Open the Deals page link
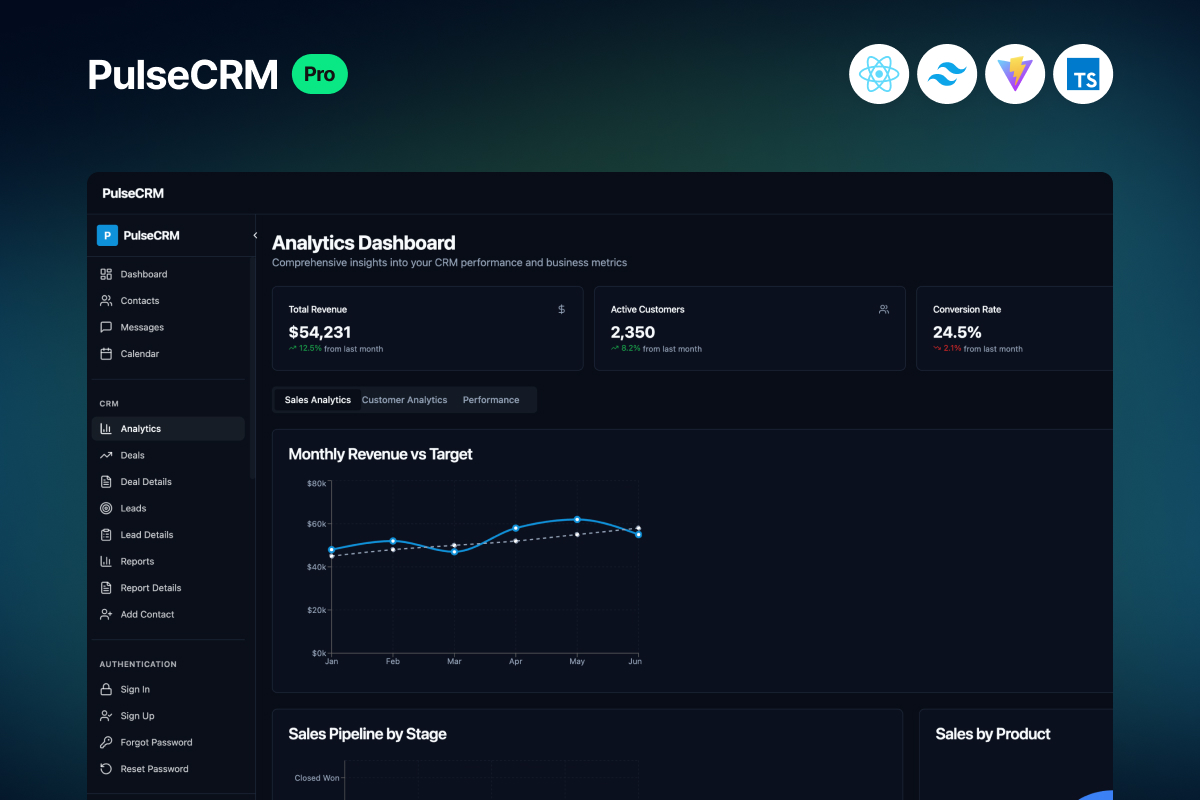The height and width of the screenshot is (800, 1200). (168, 455)
